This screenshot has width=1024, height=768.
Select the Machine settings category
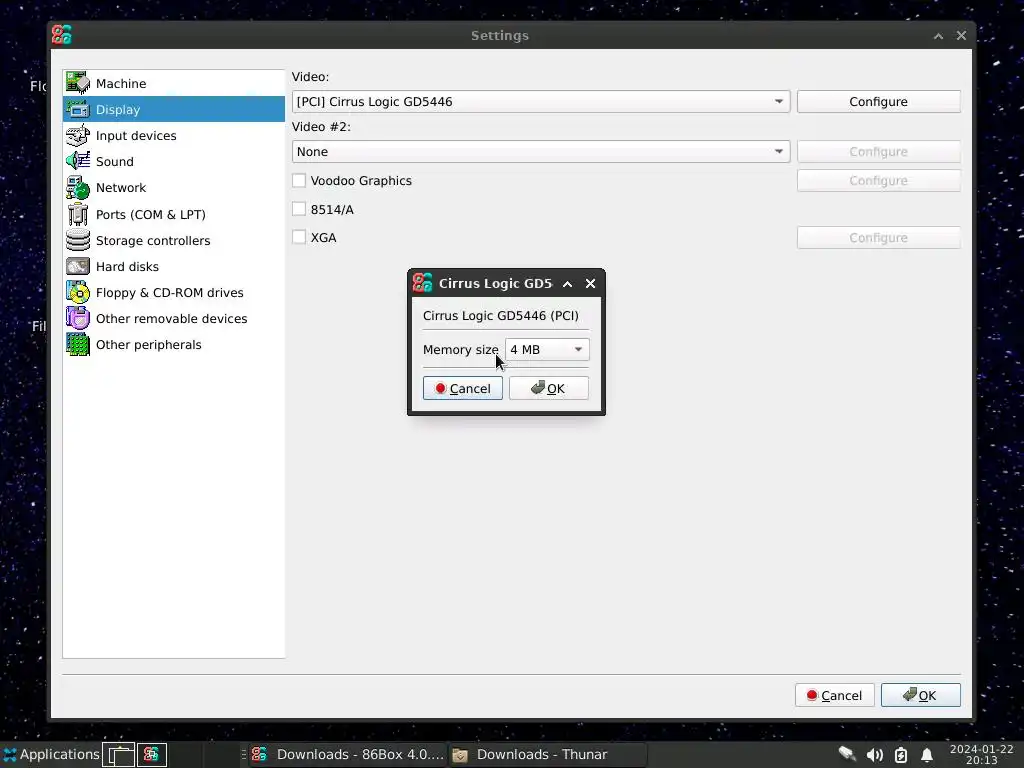click(x=174, y=83)
